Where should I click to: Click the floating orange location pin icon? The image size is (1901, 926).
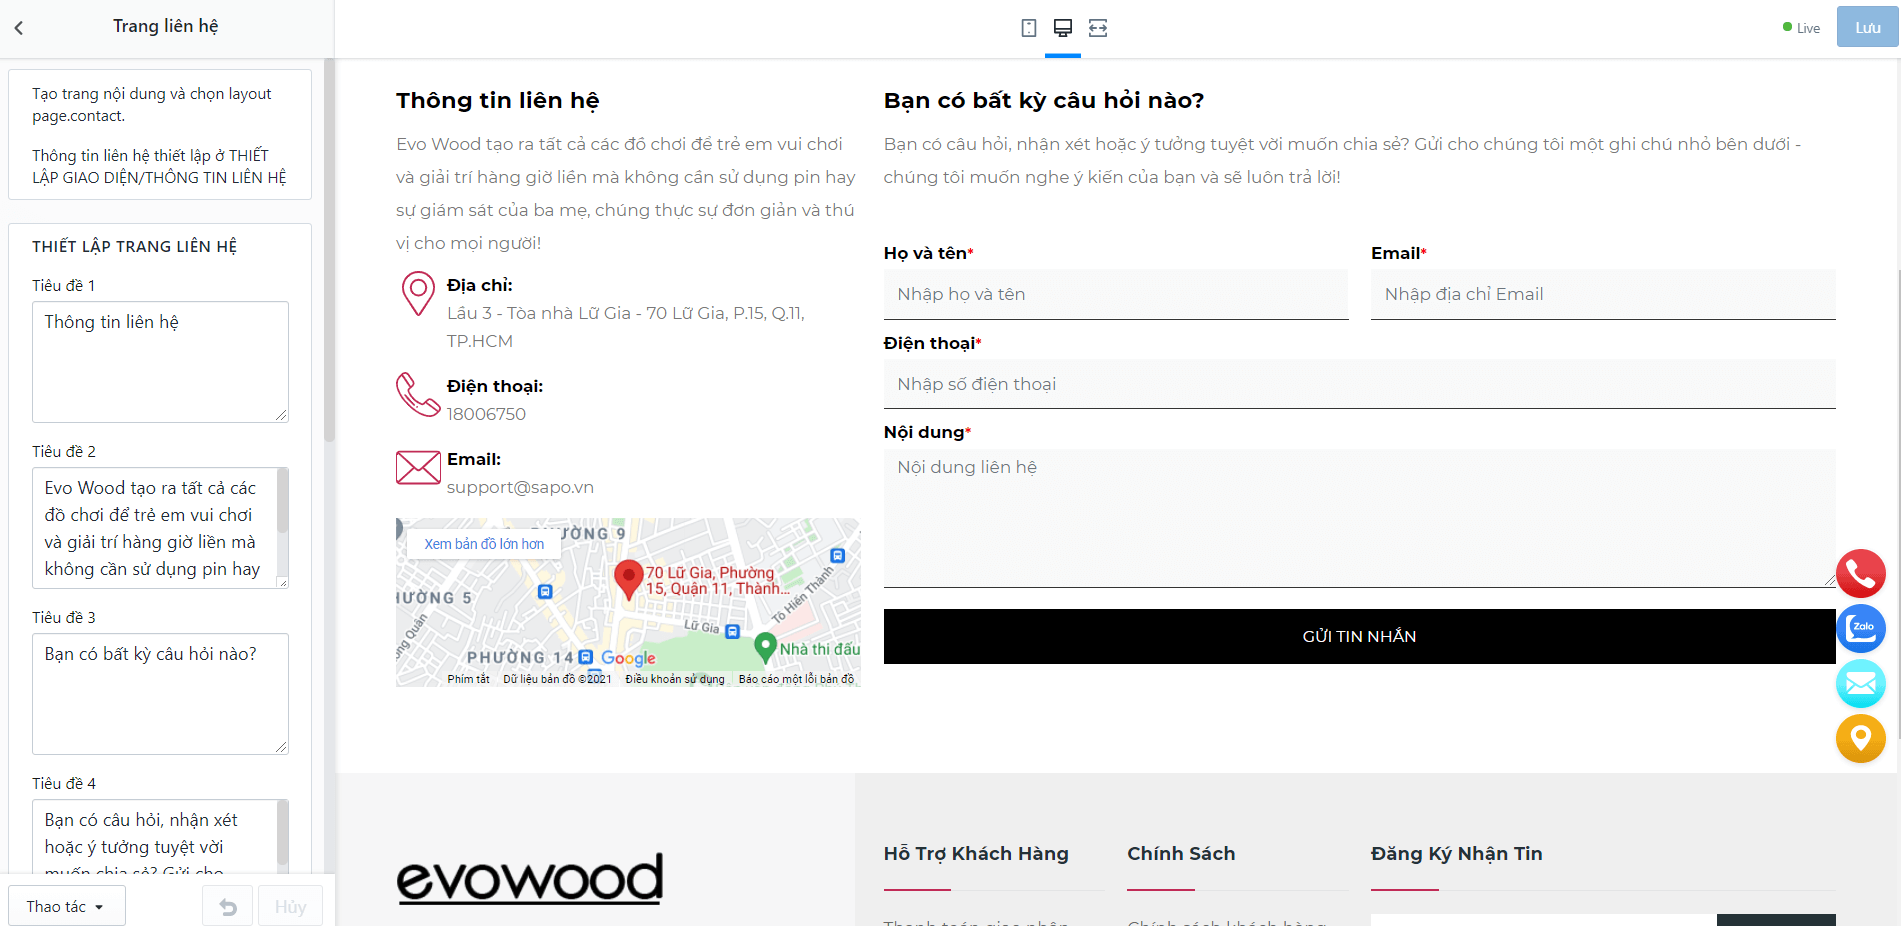click(1861, 738)
